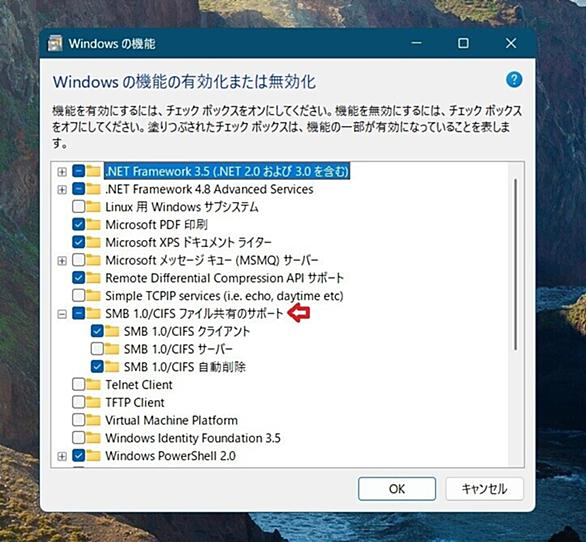Uncheck the SMB 1.0/CIFS クライアント checkbox
The height and width of the screenshot is (542, 586).
tap(97, 331)
